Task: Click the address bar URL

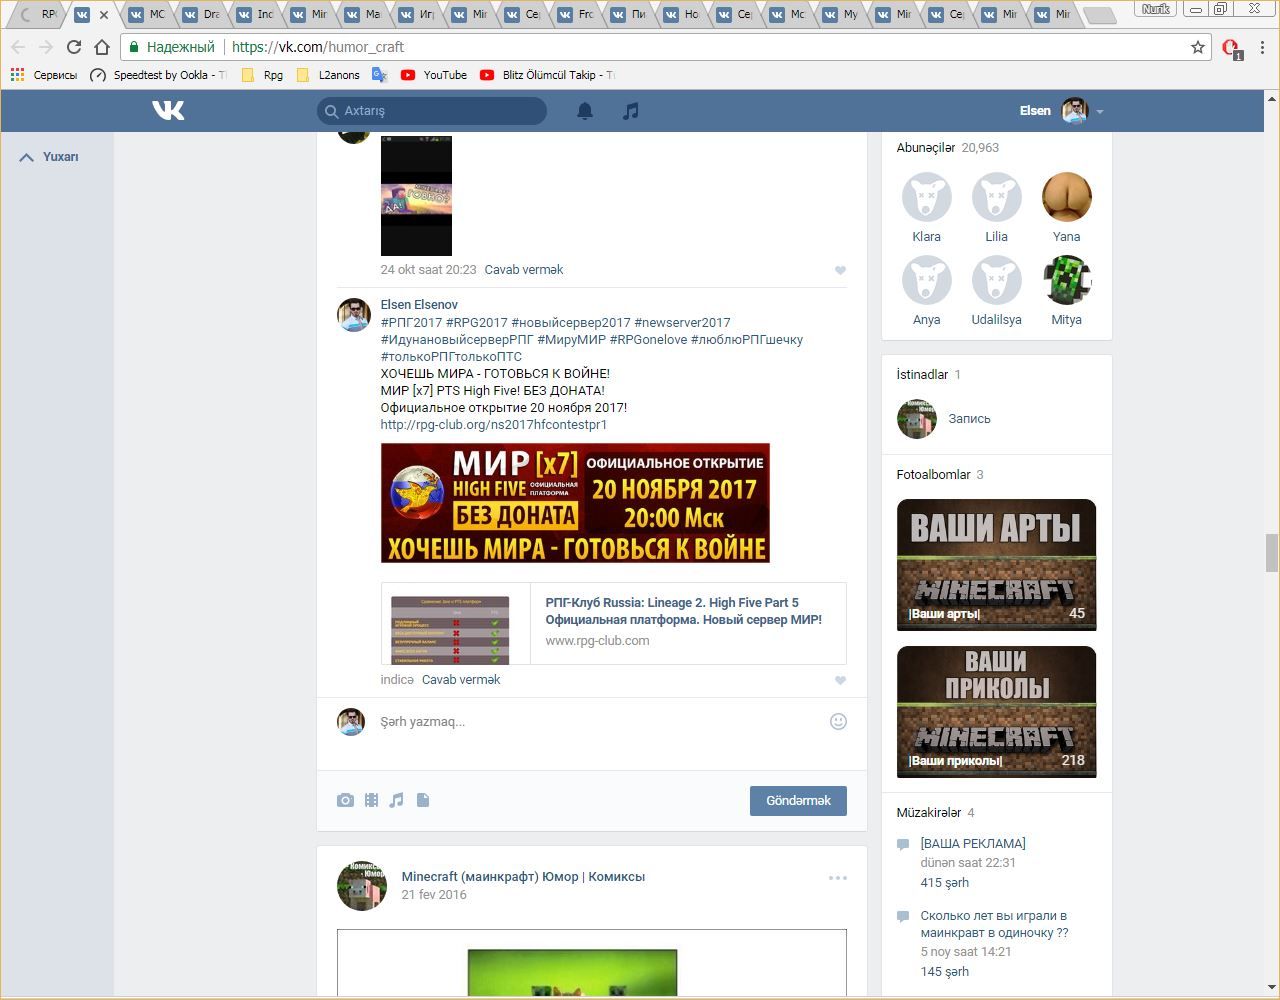Action: [318, 47]
